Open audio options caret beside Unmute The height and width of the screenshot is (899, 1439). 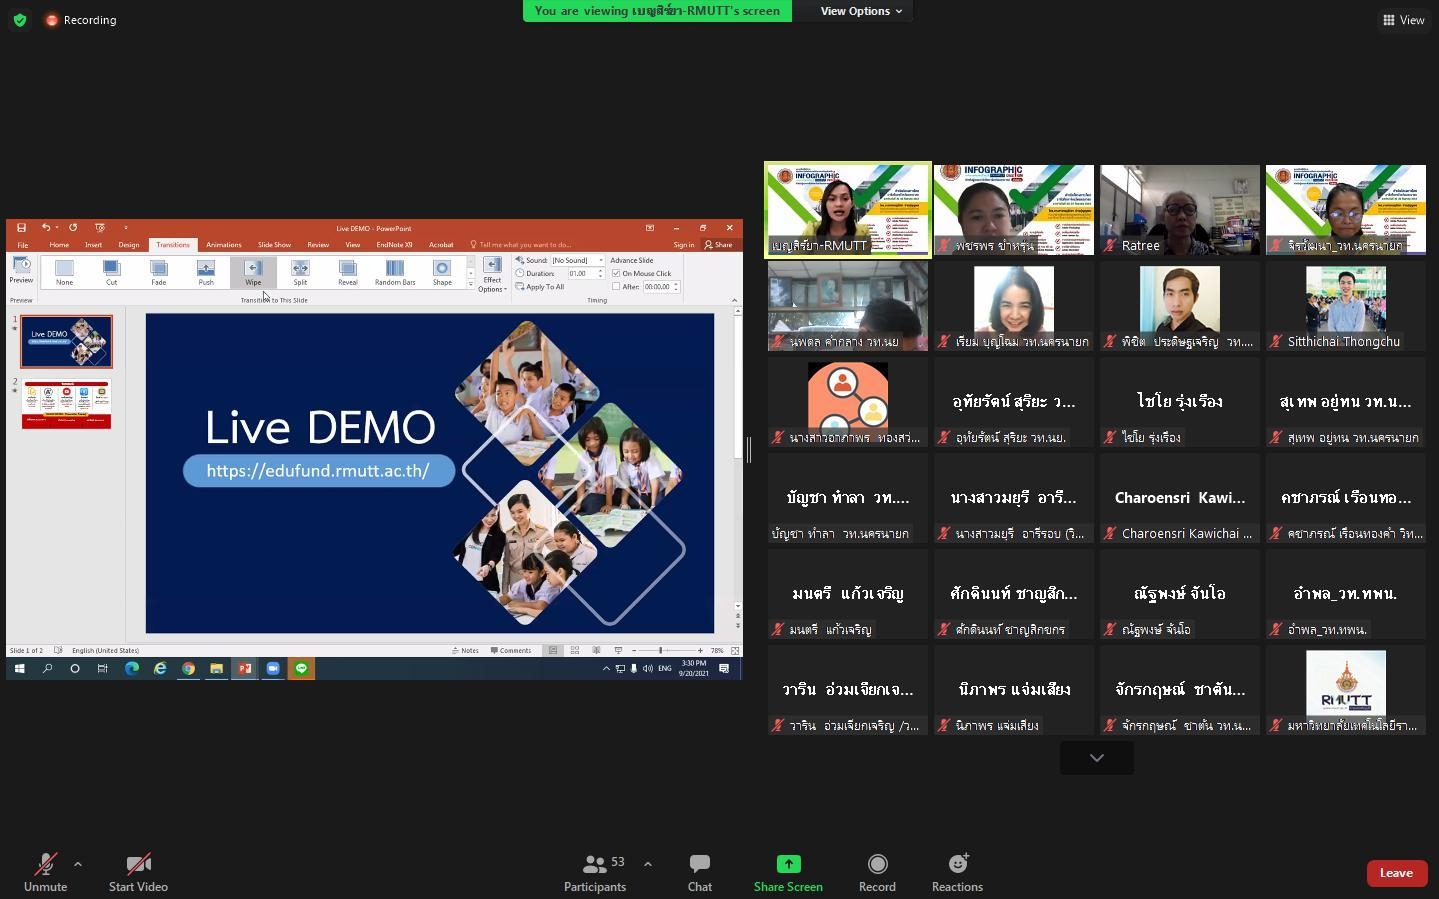[x=78, y=864]
